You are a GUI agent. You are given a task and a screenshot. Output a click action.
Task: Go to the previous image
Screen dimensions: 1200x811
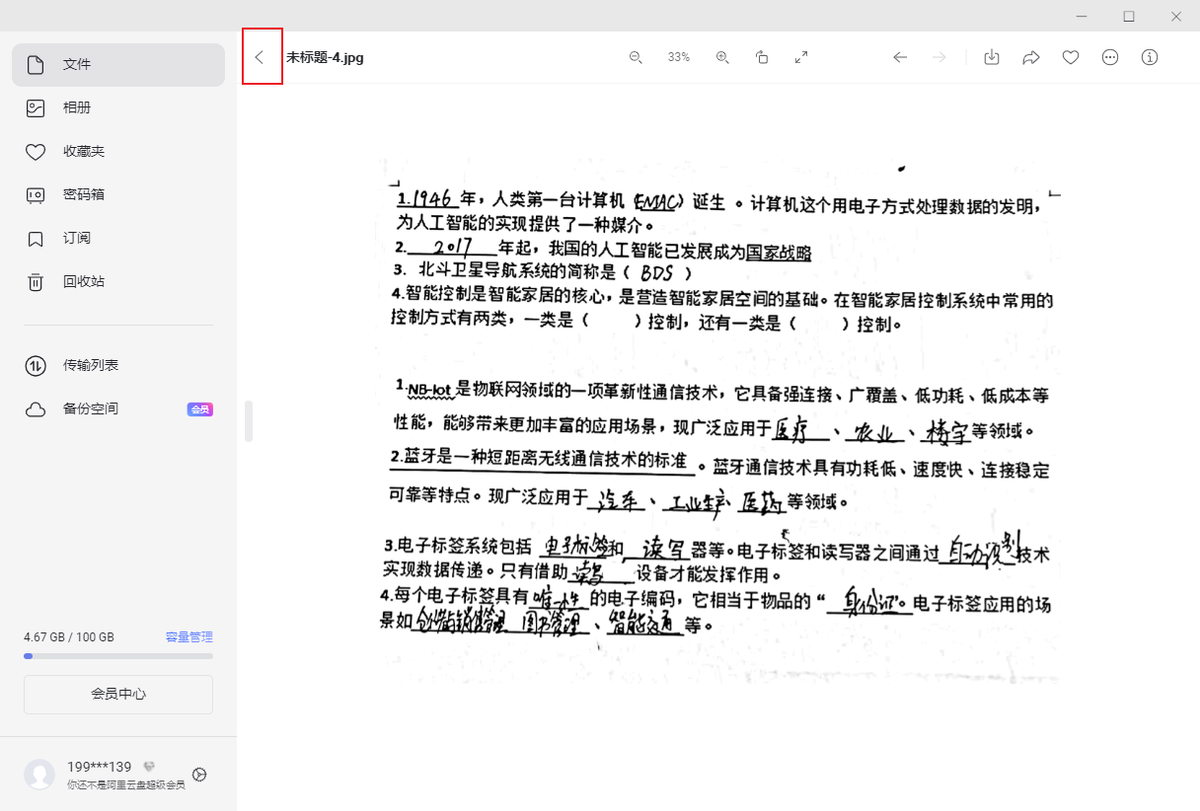[900, 57]
